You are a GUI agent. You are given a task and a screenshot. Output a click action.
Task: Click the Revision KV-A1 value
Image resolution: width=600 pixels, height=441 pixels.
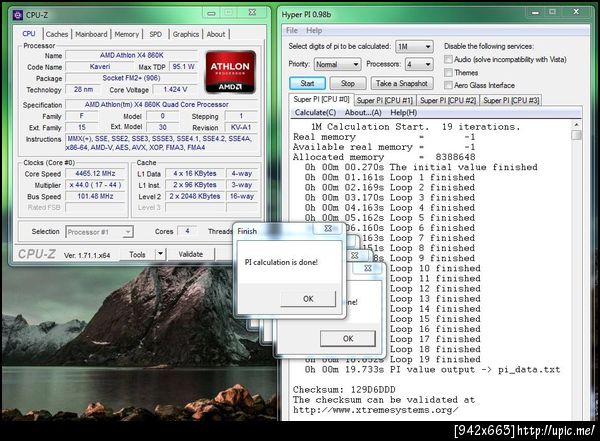pos(241,127)
